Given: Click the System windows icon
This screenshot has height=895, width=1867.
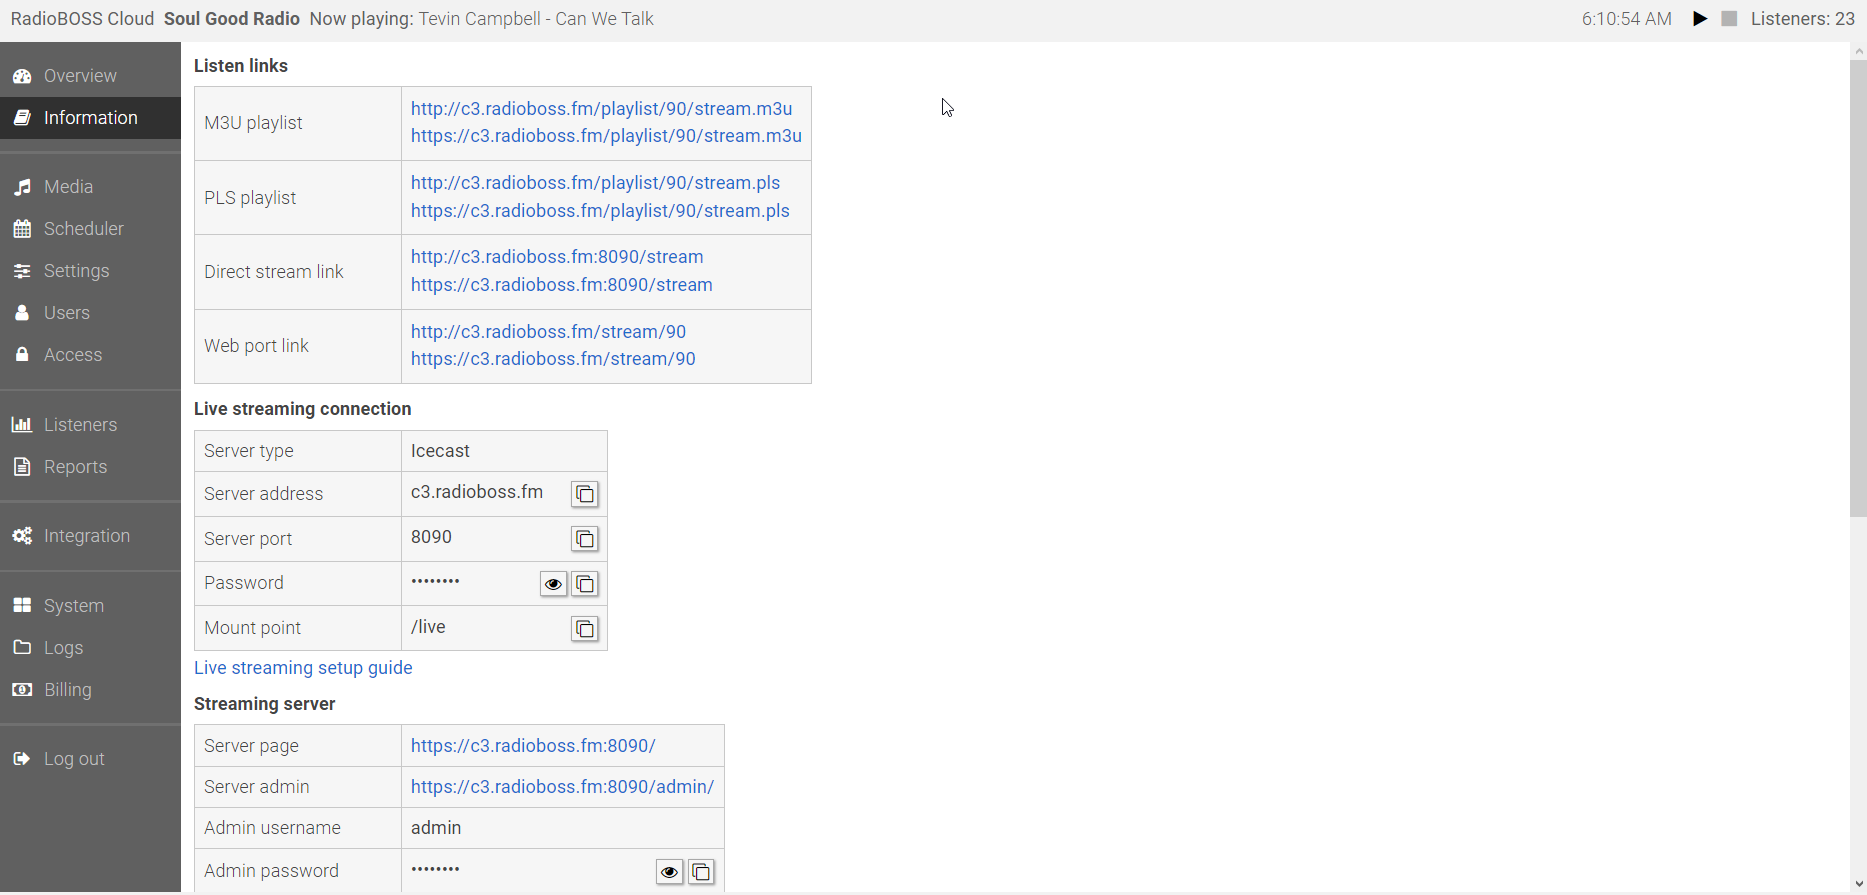Looking at the screenshot, I should pos(22,606).
